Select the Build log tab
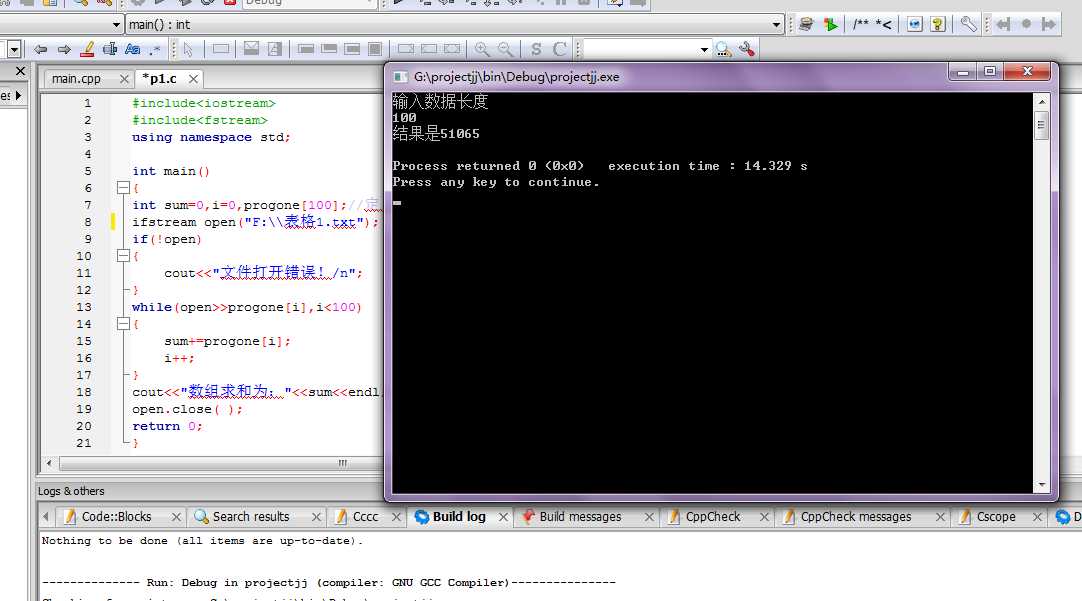Viewport: 1082px width, 601px height. [459, 517]
